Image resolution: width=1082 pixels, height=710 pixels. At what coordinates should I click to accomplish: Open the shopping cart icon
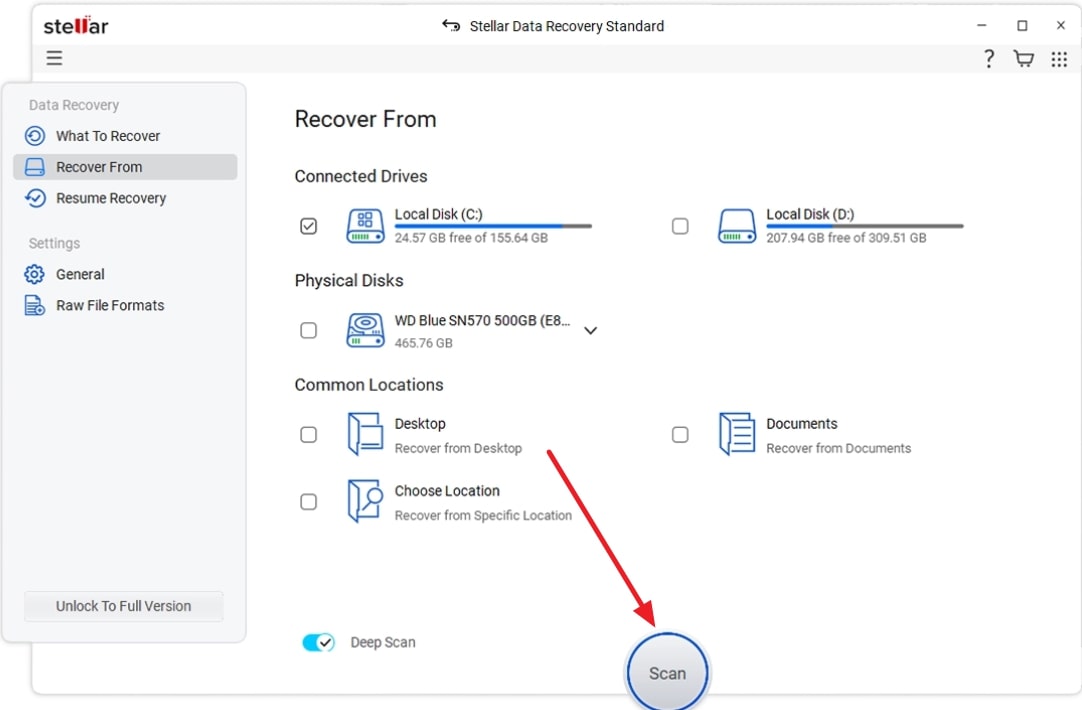[x=1023, y=58]
